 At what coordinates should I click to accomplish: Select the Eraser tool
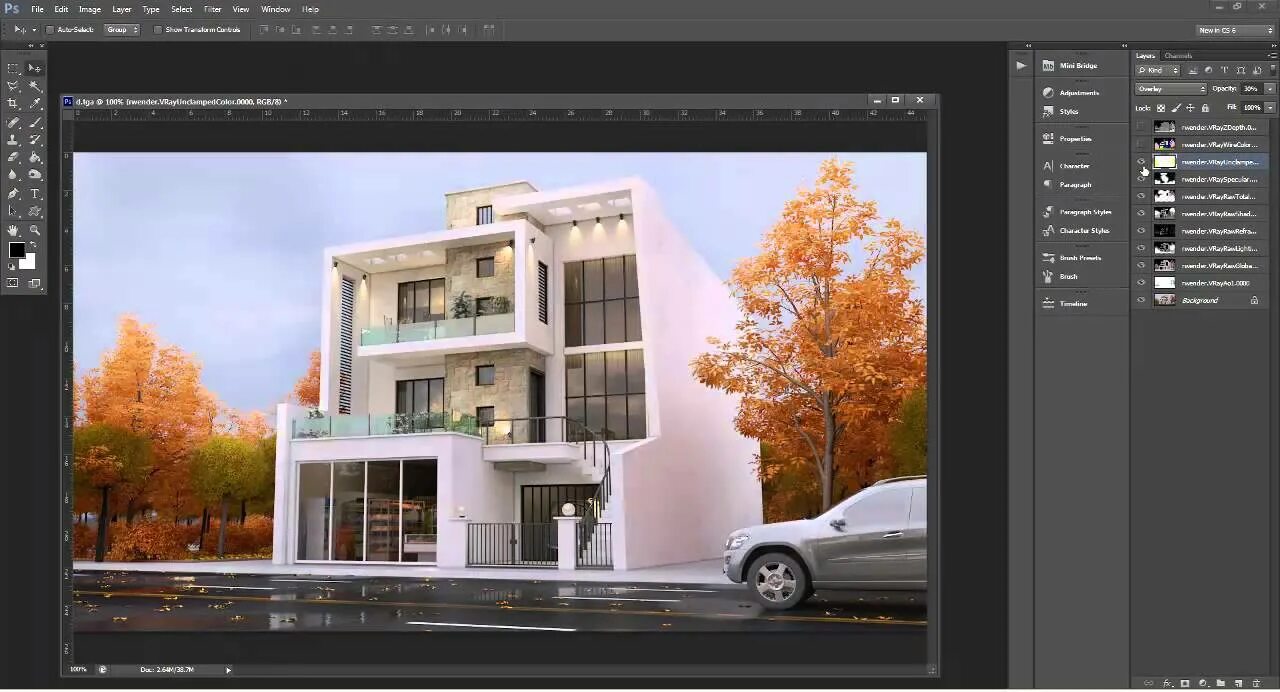[x=13, y=157]
